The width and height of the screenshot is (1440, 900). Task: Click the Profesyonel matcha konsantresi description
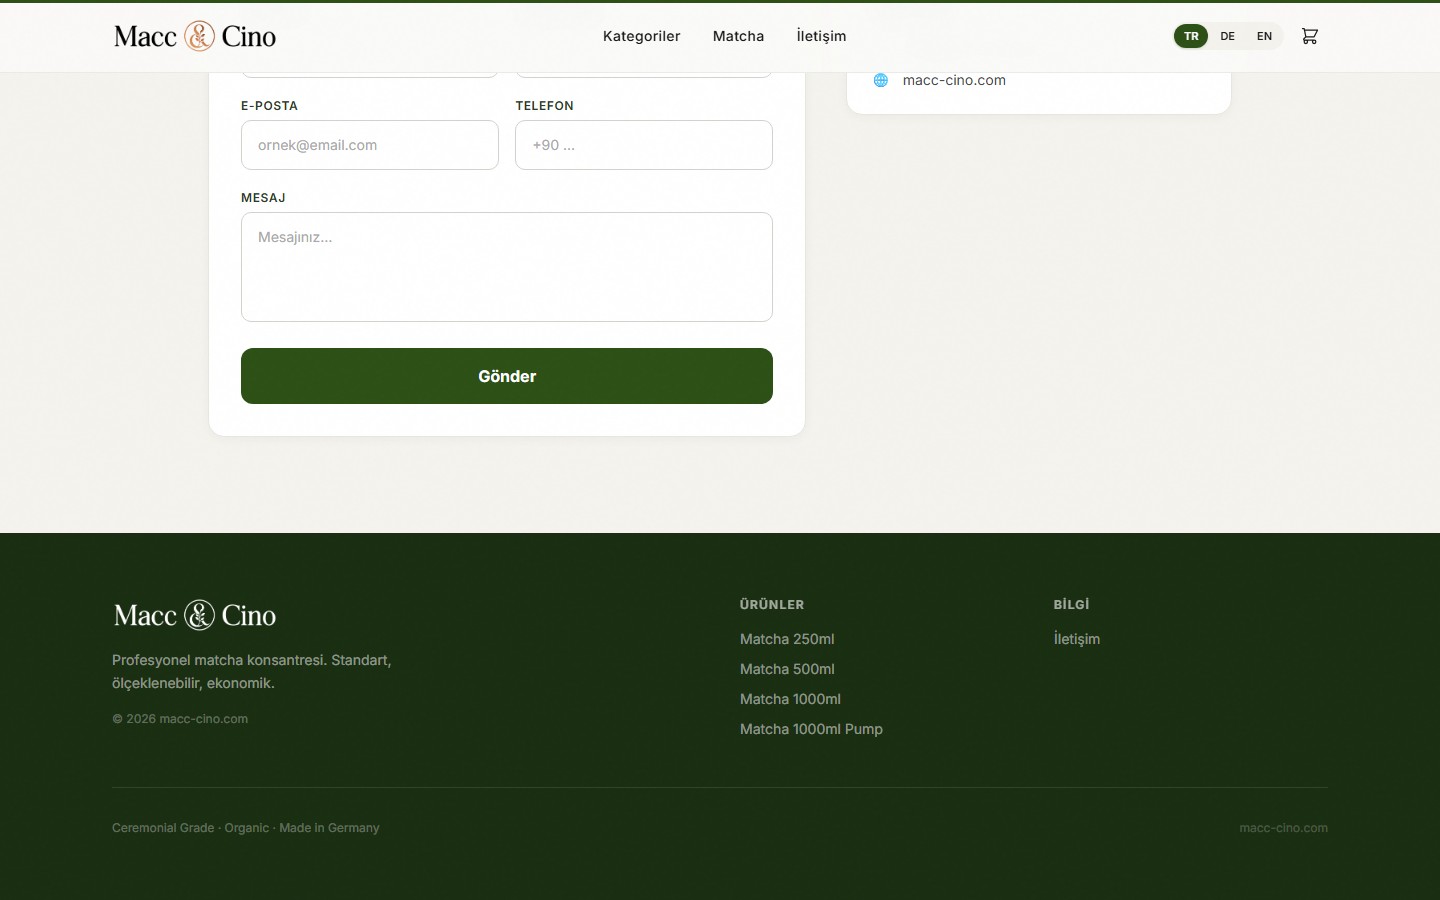(x=251, y=671)
